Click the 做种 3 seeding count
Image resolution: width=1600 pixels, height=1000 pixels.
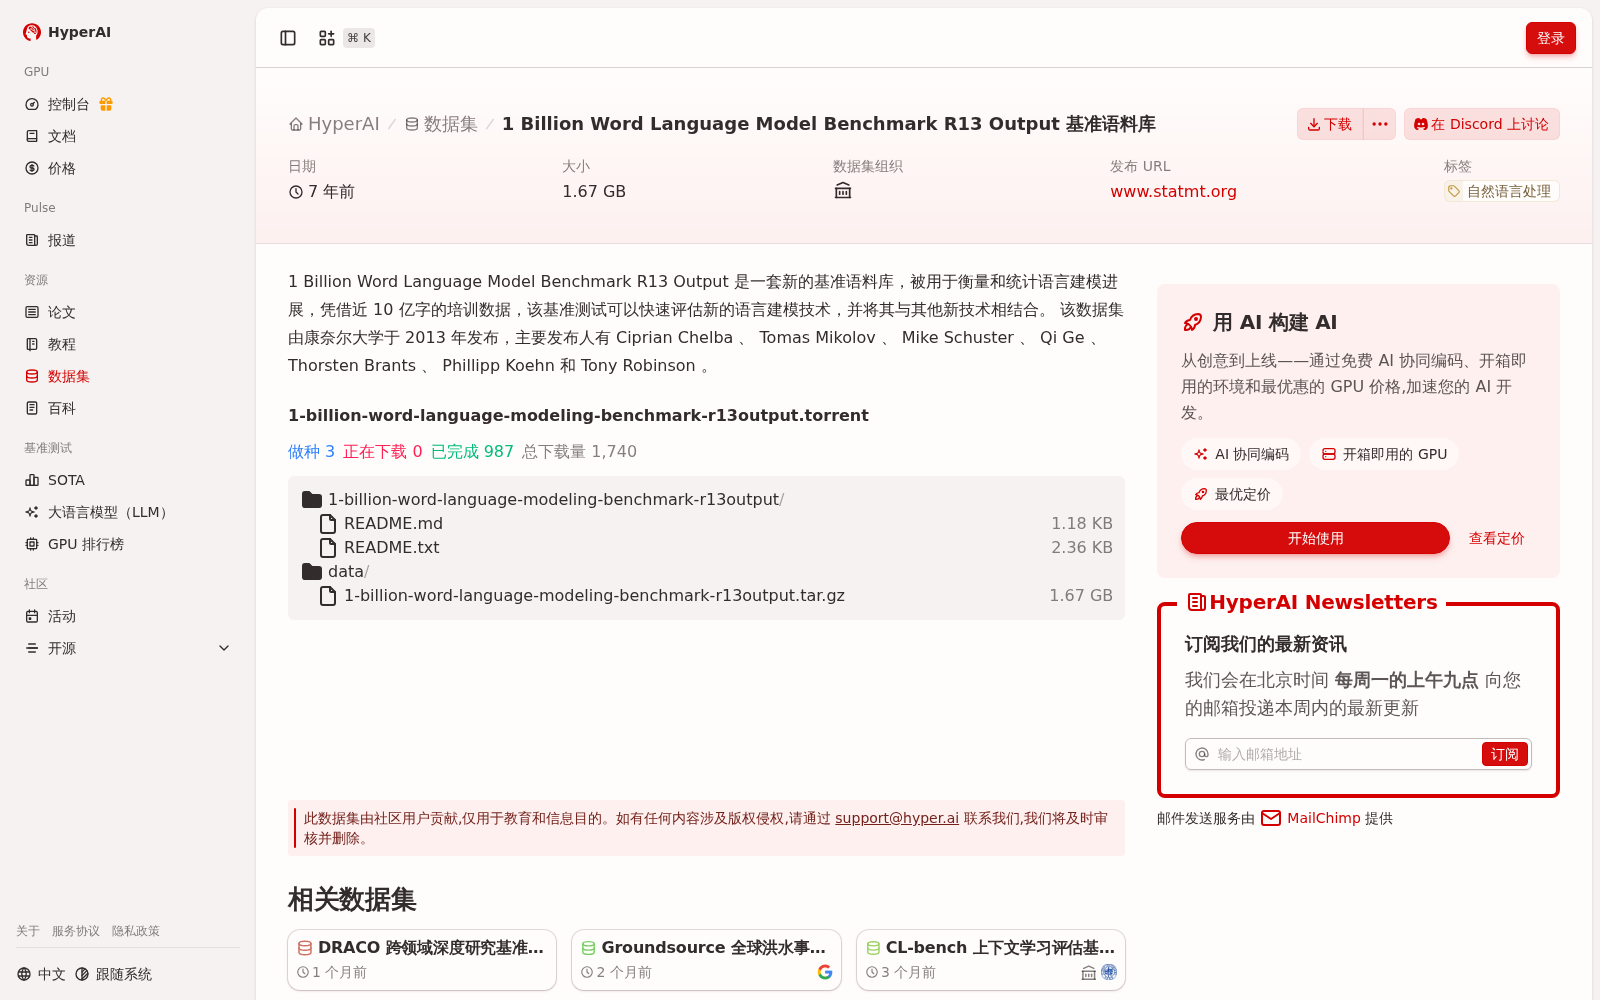click(311, 452)
